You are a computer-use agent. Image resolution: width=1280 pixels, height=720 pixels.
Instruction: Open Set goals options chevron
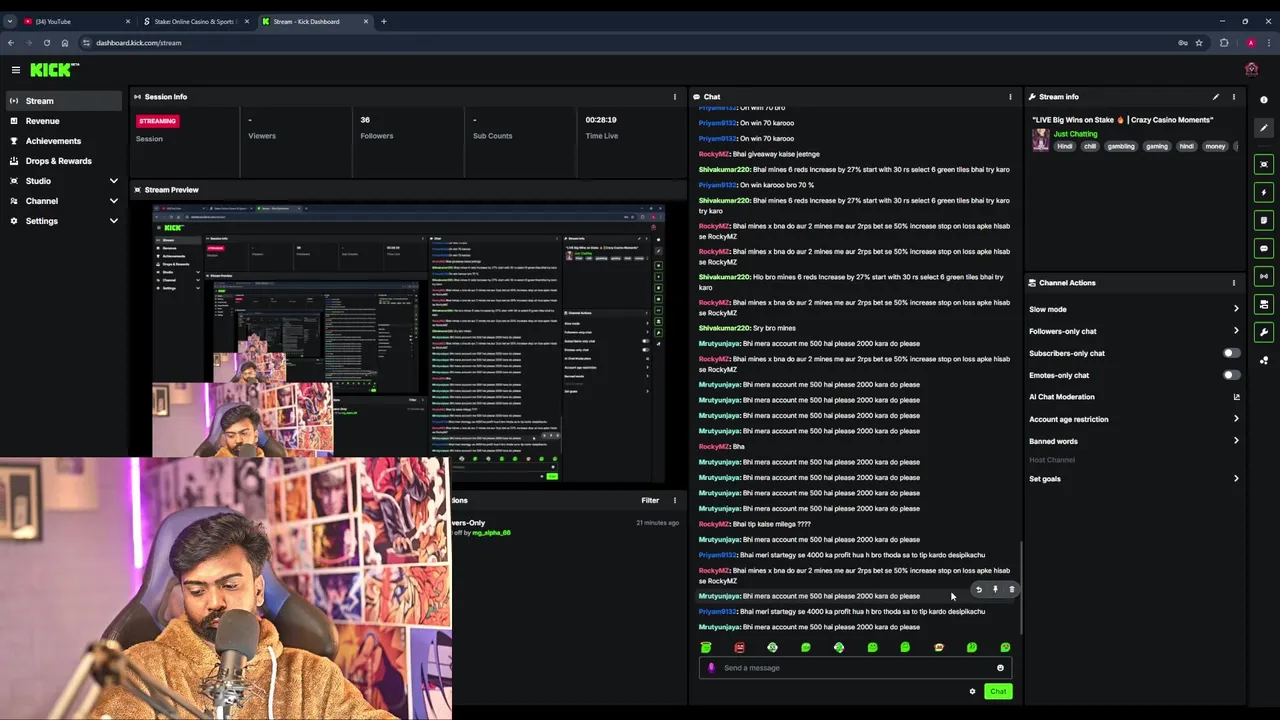coord(1236,479)
